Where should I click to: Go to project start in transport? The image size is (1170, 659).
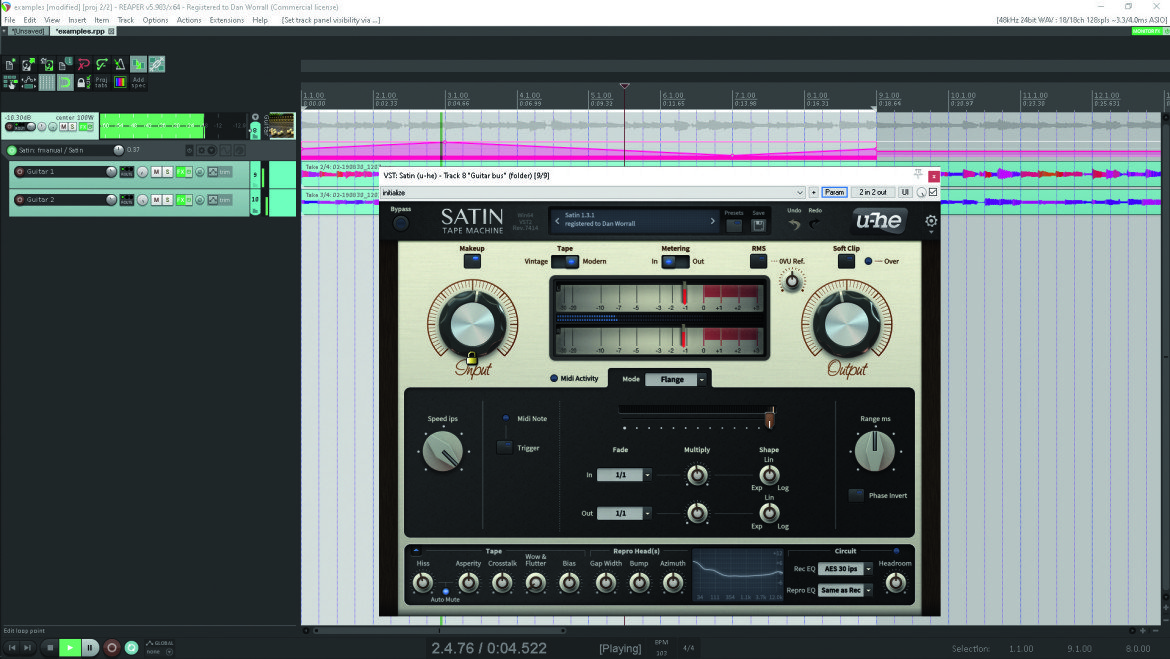pos(12,648)
